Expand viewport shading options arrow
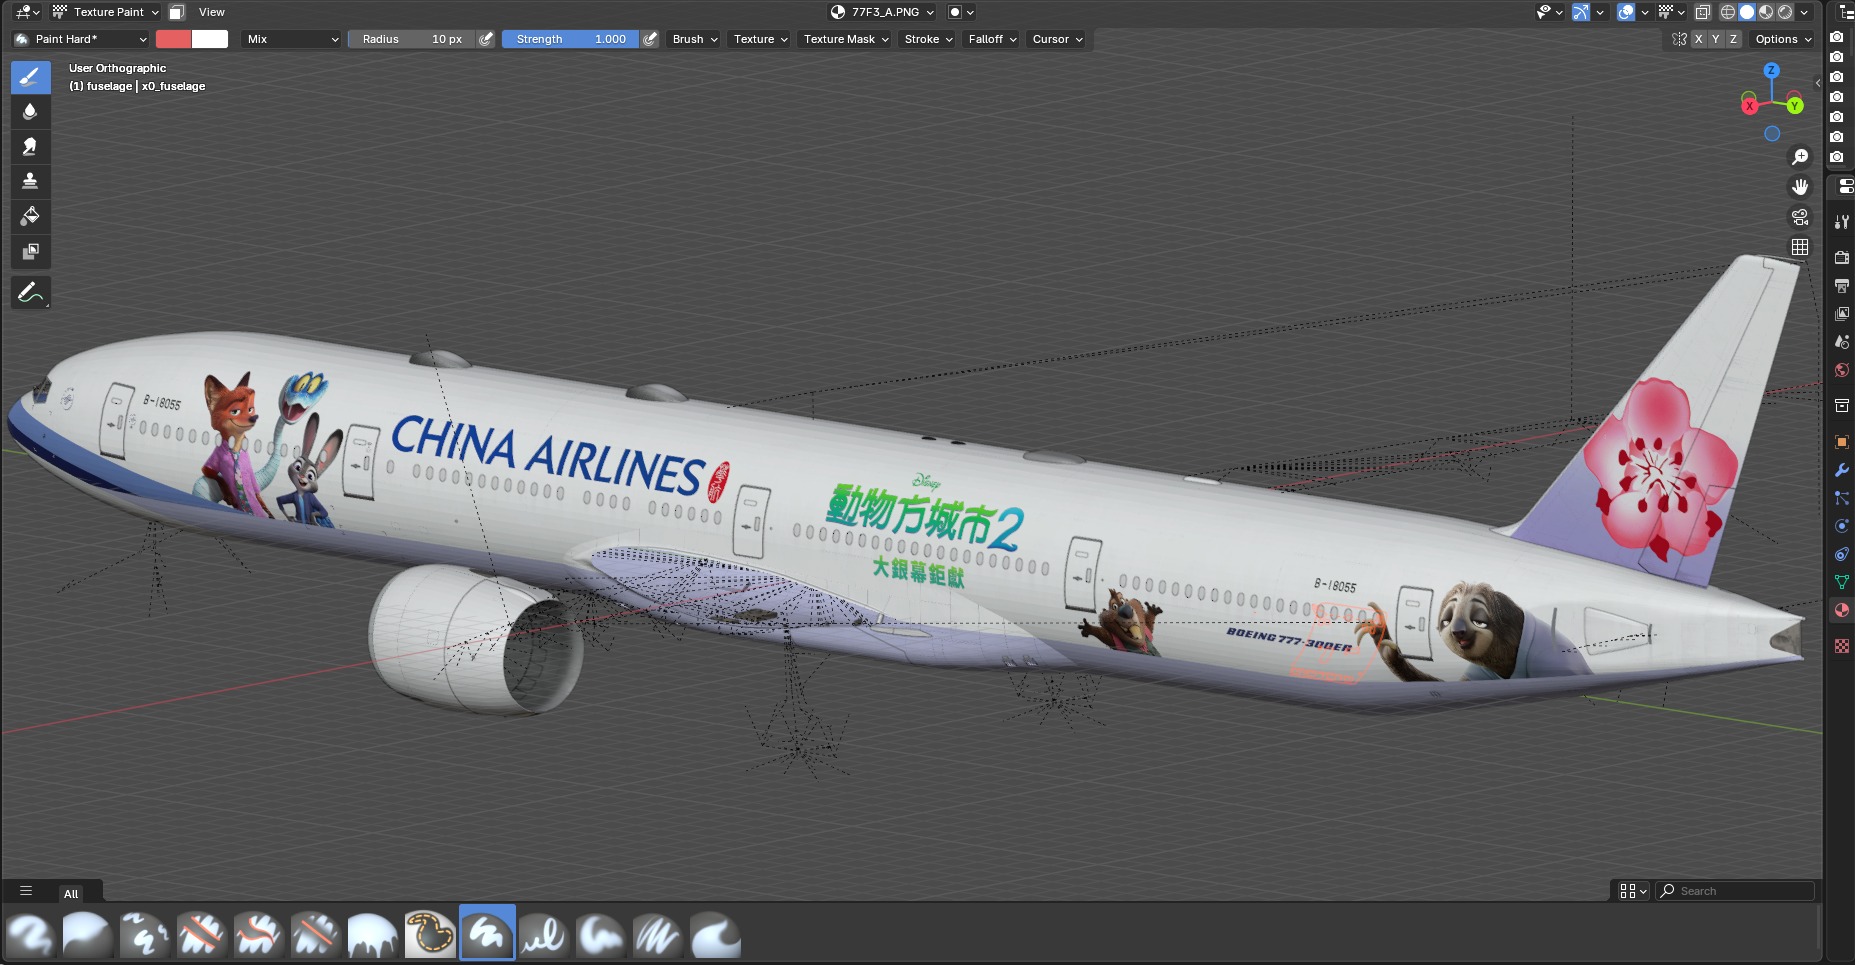This screenshot has width=1855, height=965. (1804, 12)
